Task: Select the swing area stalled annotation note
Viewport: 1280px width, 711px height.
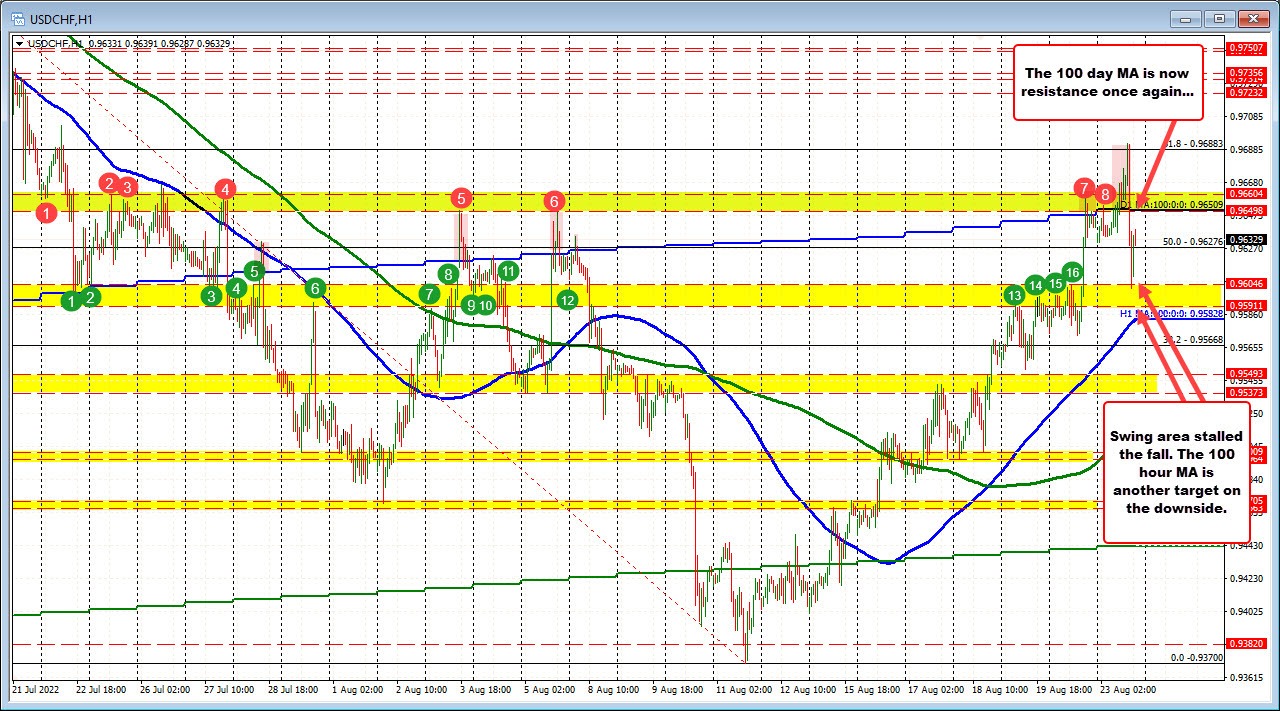Action: 1176,472
